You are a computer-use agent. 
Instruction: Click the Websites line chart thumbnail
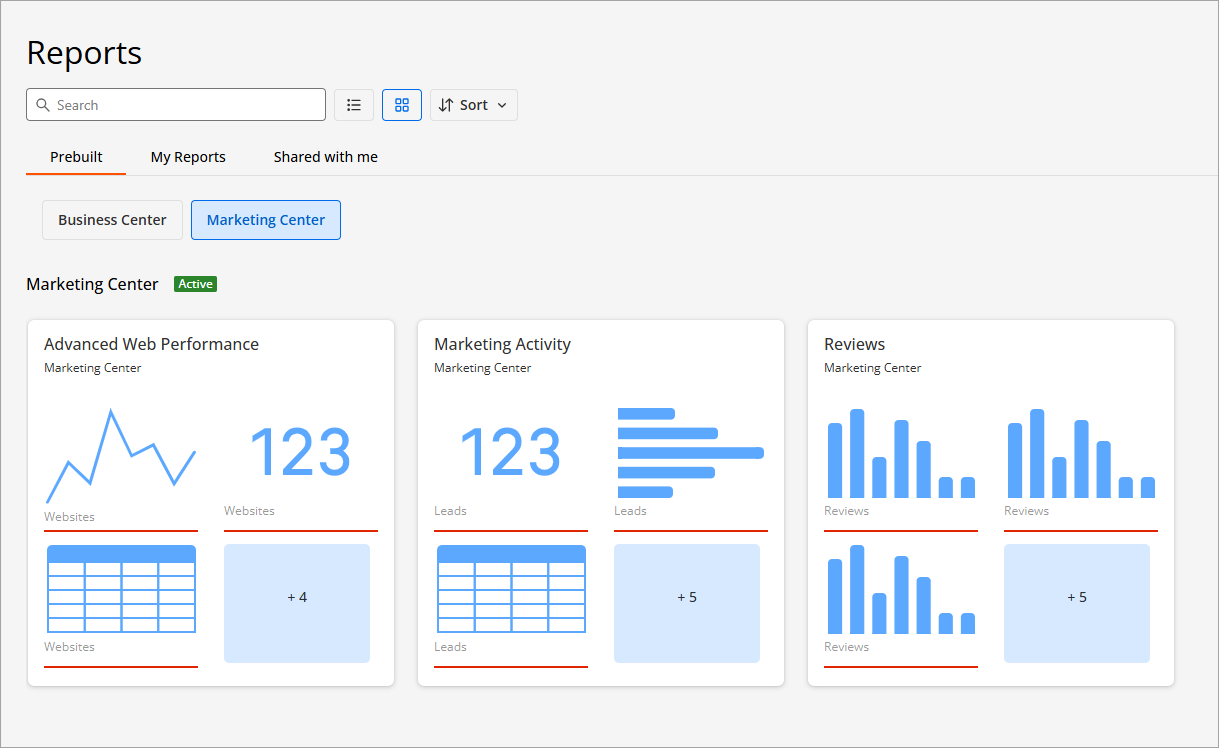(121, 456)
